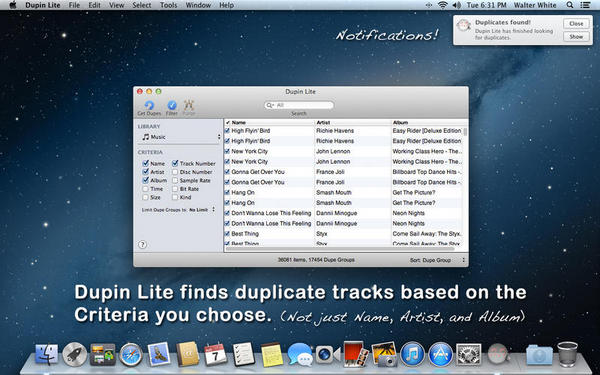Open Mail stamp icon in the Dock
Viewport: 600px width, 375px height.
pyautogui.click(x=159, y=354)
